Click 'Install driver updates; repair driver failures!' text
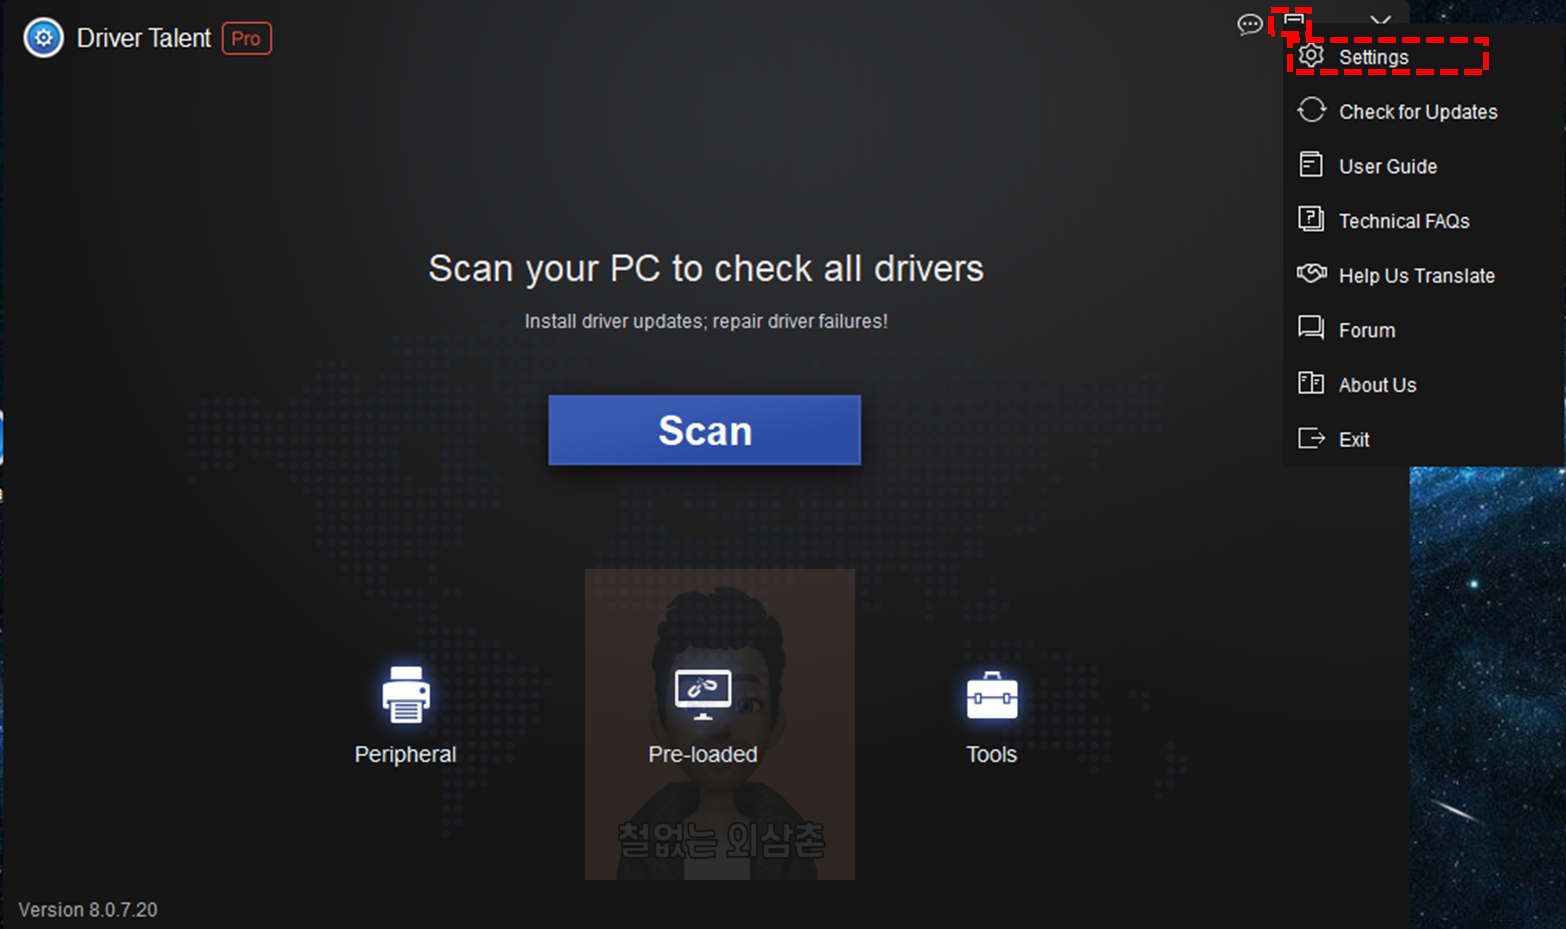This screenshot has width=1566, height=929. click(706, 321)
